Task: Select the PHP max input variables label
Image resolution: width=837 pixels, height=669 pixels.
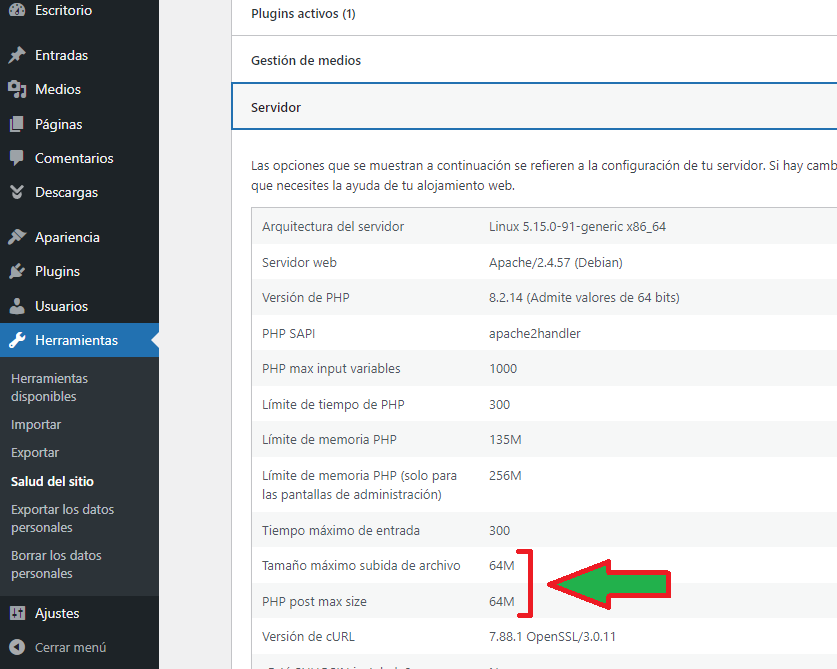Action: point(331,368)
